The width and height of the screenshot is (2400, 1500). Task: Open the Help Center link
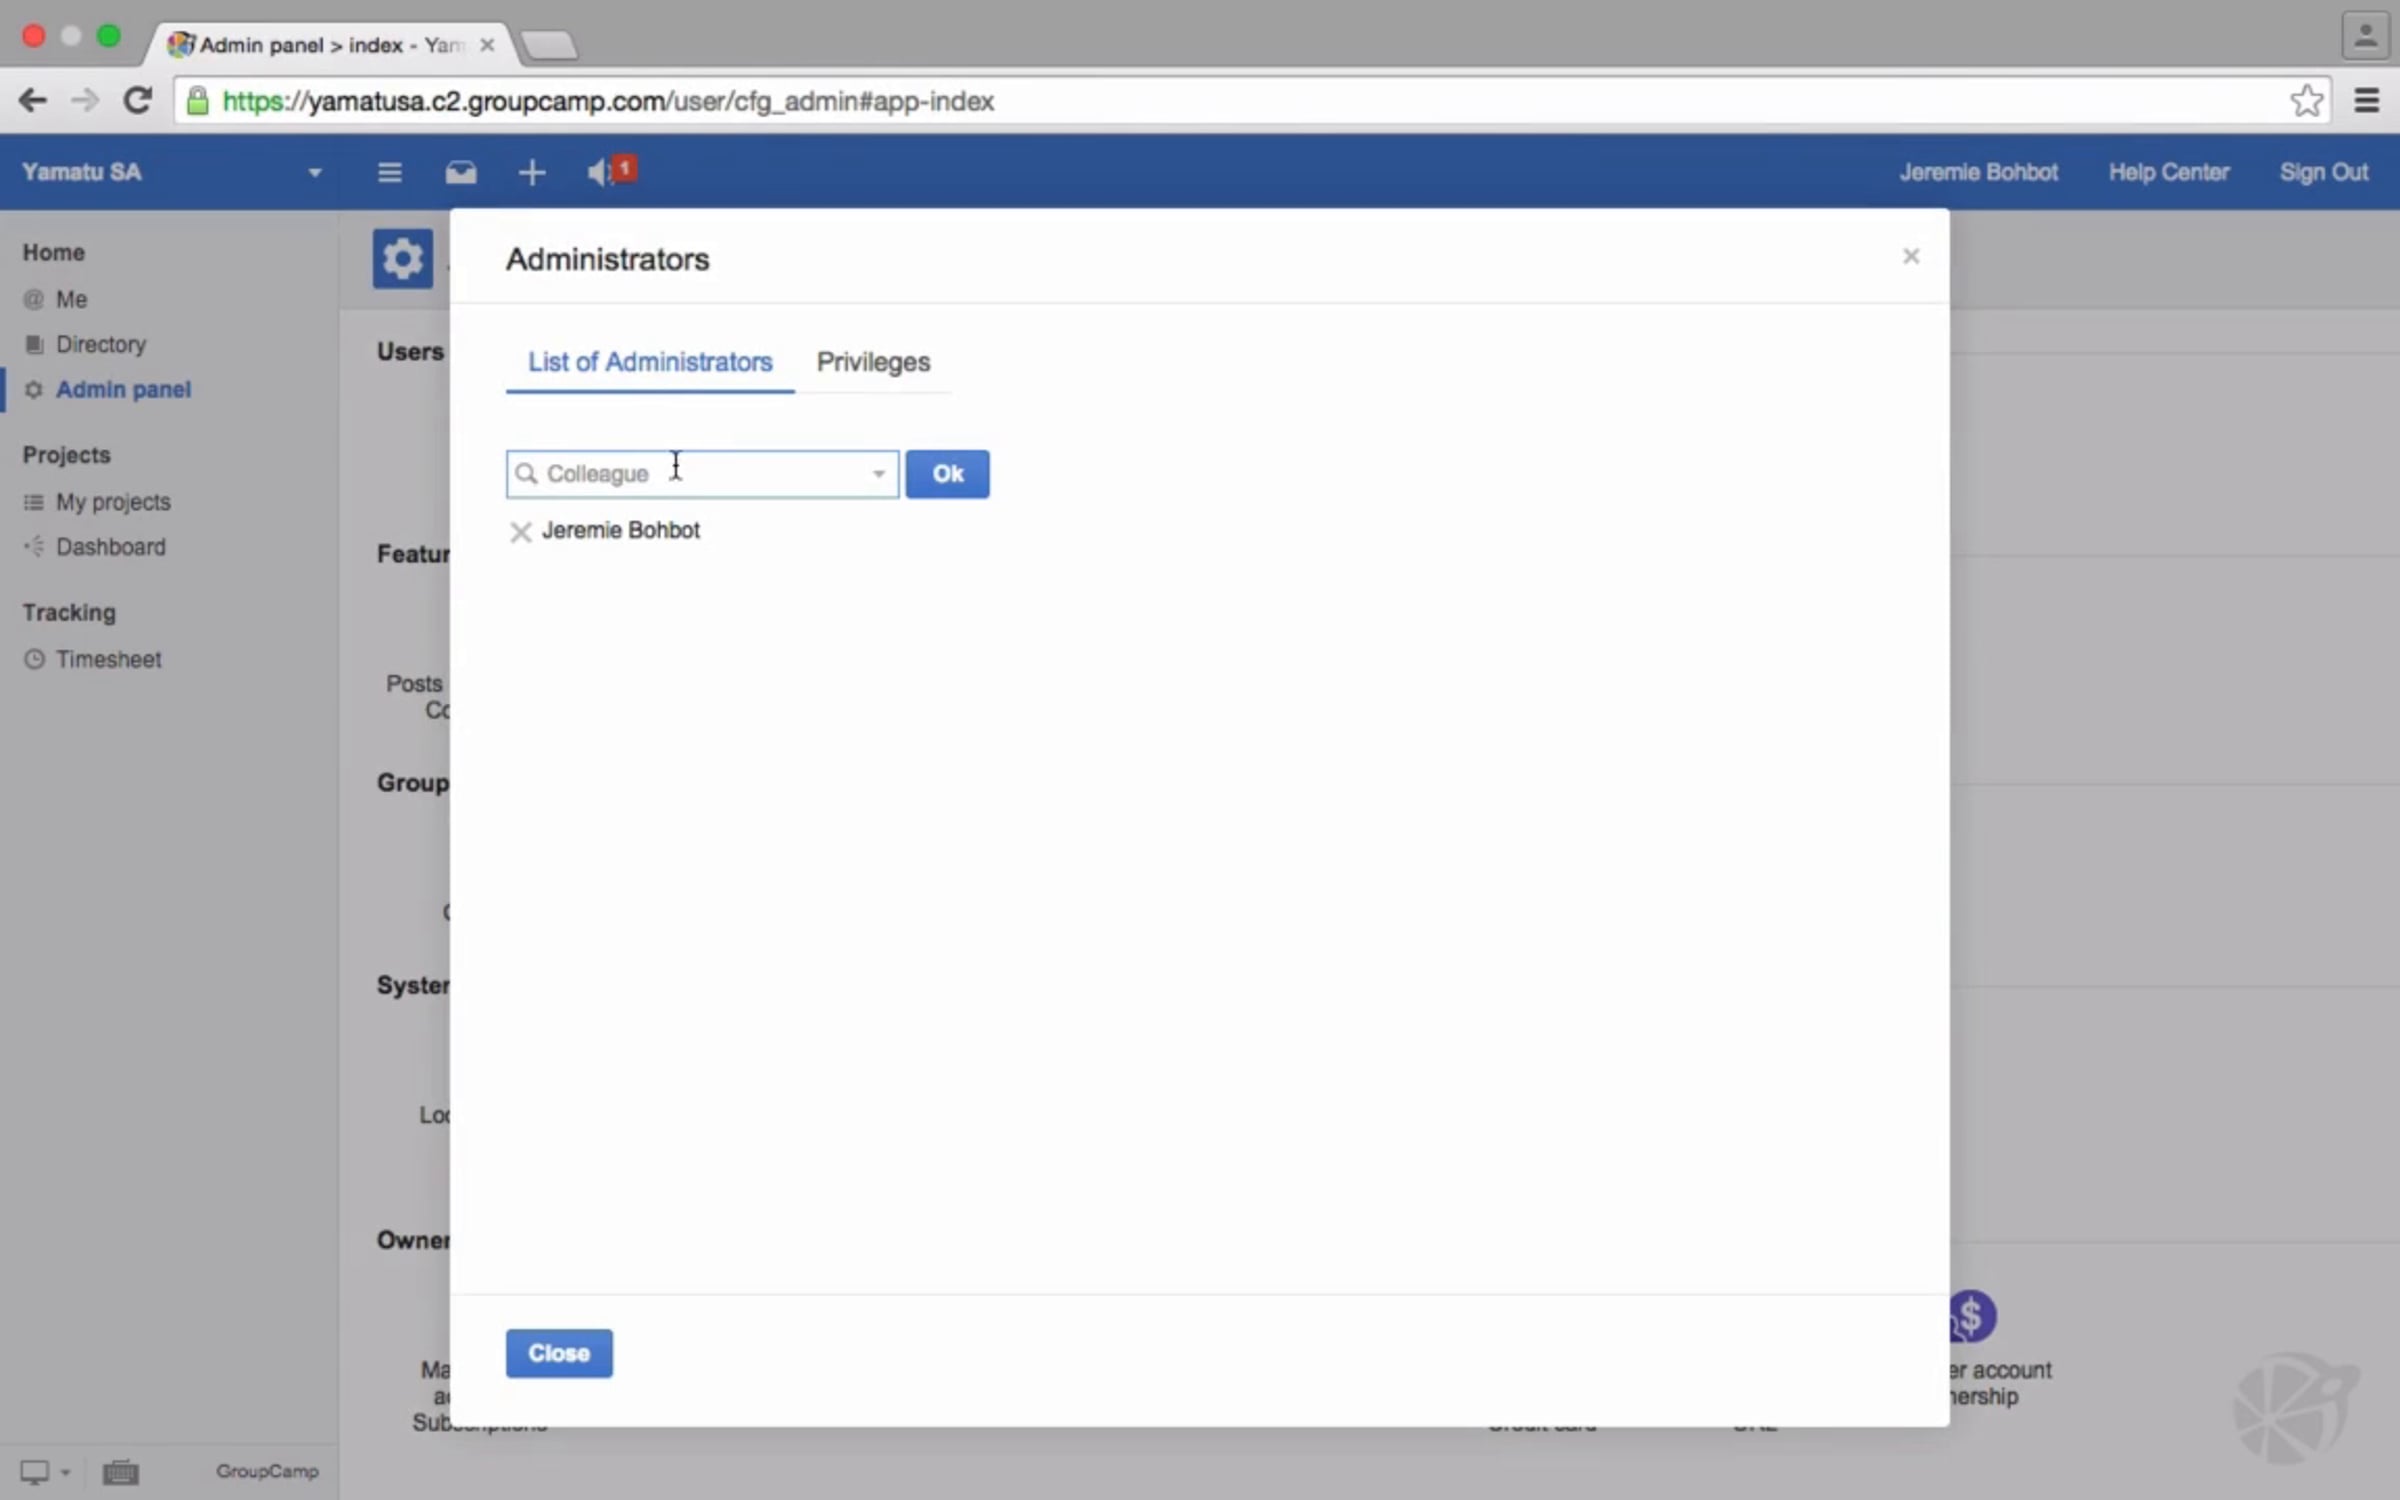(x=2168, y=172)
